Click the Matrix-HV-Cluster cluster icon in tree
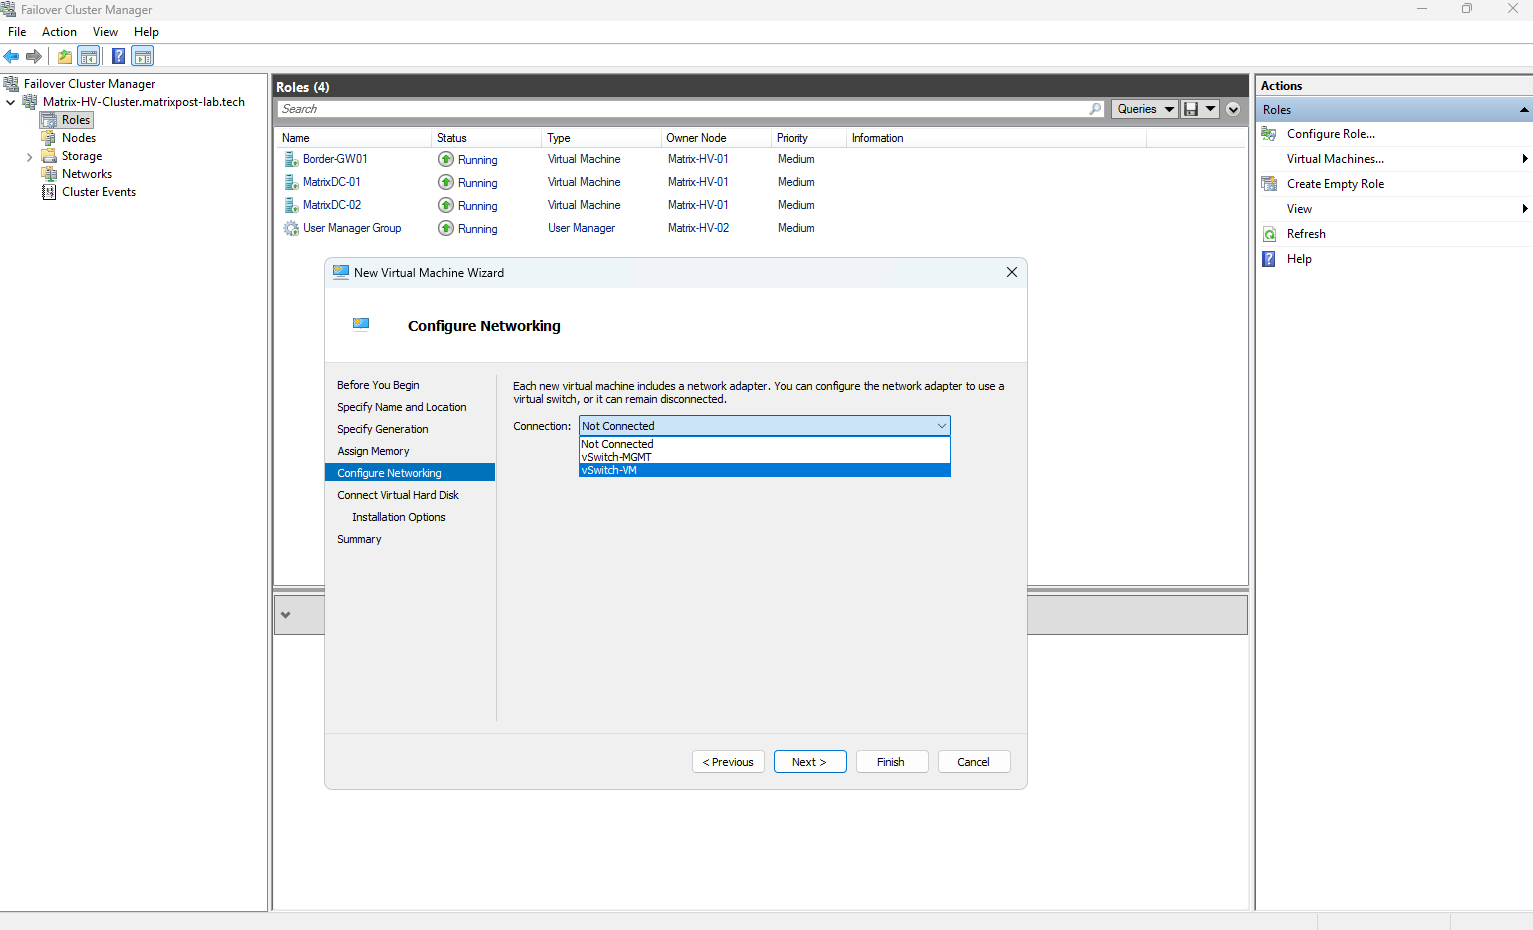The image size is (1533, 930). pos(30,102)
